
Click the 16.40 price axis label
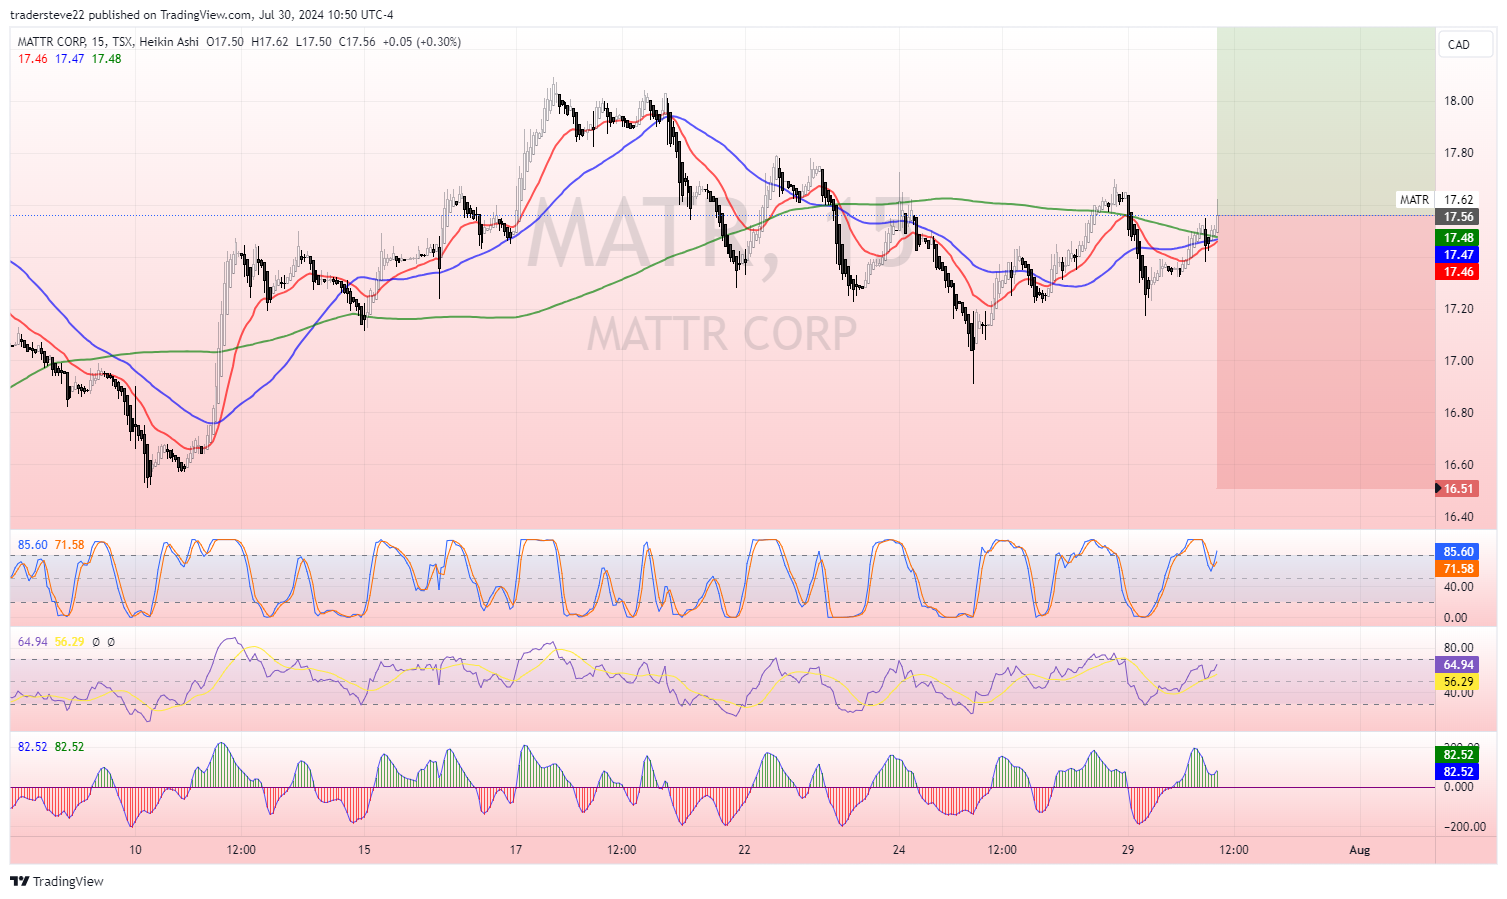1459,517
